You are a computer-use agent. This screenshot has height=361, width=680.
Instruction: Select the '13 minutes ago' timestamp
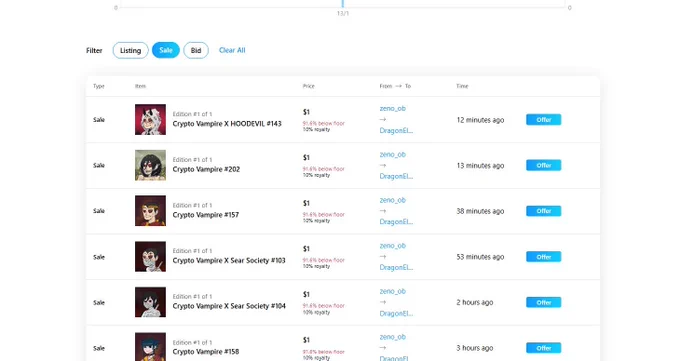(480, 166)
